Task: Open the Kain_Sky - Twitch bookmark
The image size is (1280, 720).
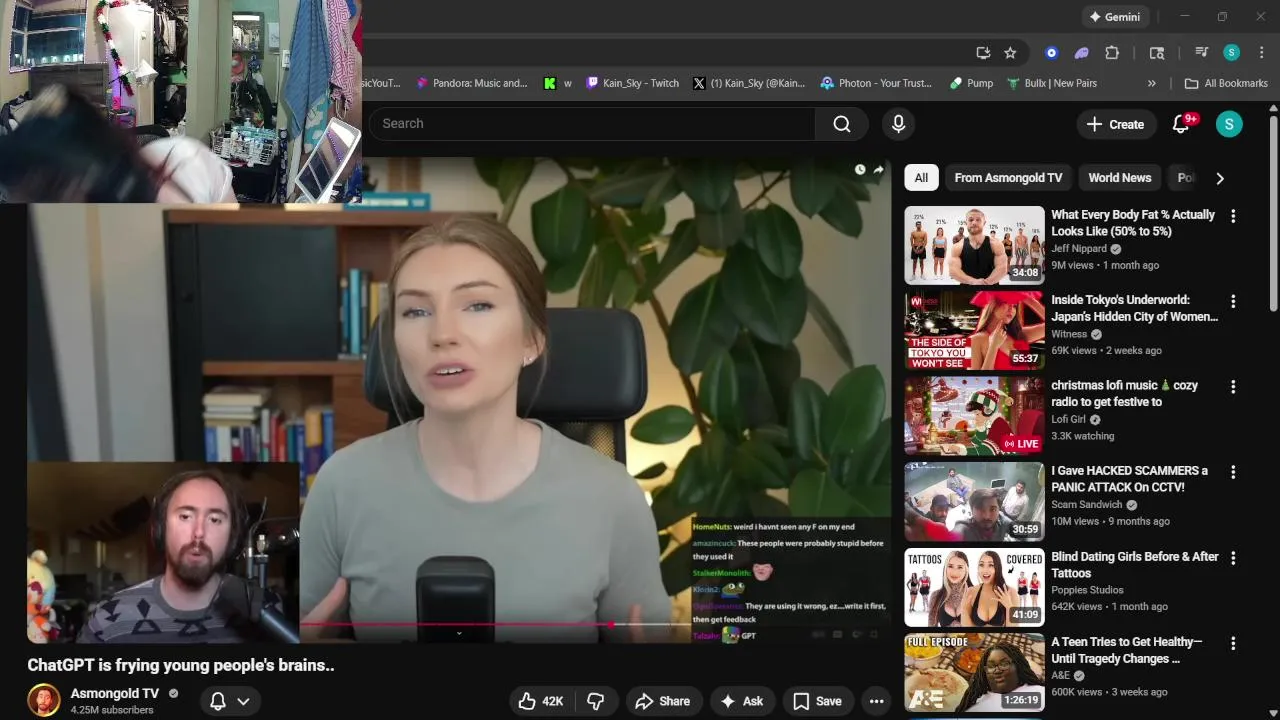Action: coord(632,83)
